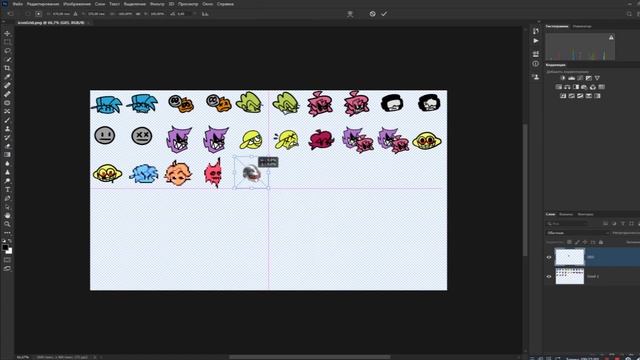Filter layers by pixel type
This screenshot has width=640, height=360.
tap(605, 223)
